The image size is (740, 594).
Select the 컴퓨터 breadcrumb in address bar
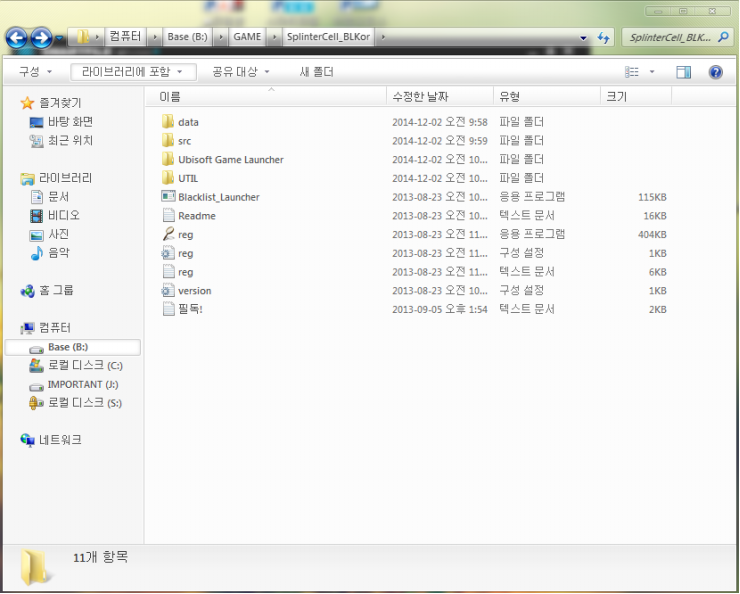126,37
